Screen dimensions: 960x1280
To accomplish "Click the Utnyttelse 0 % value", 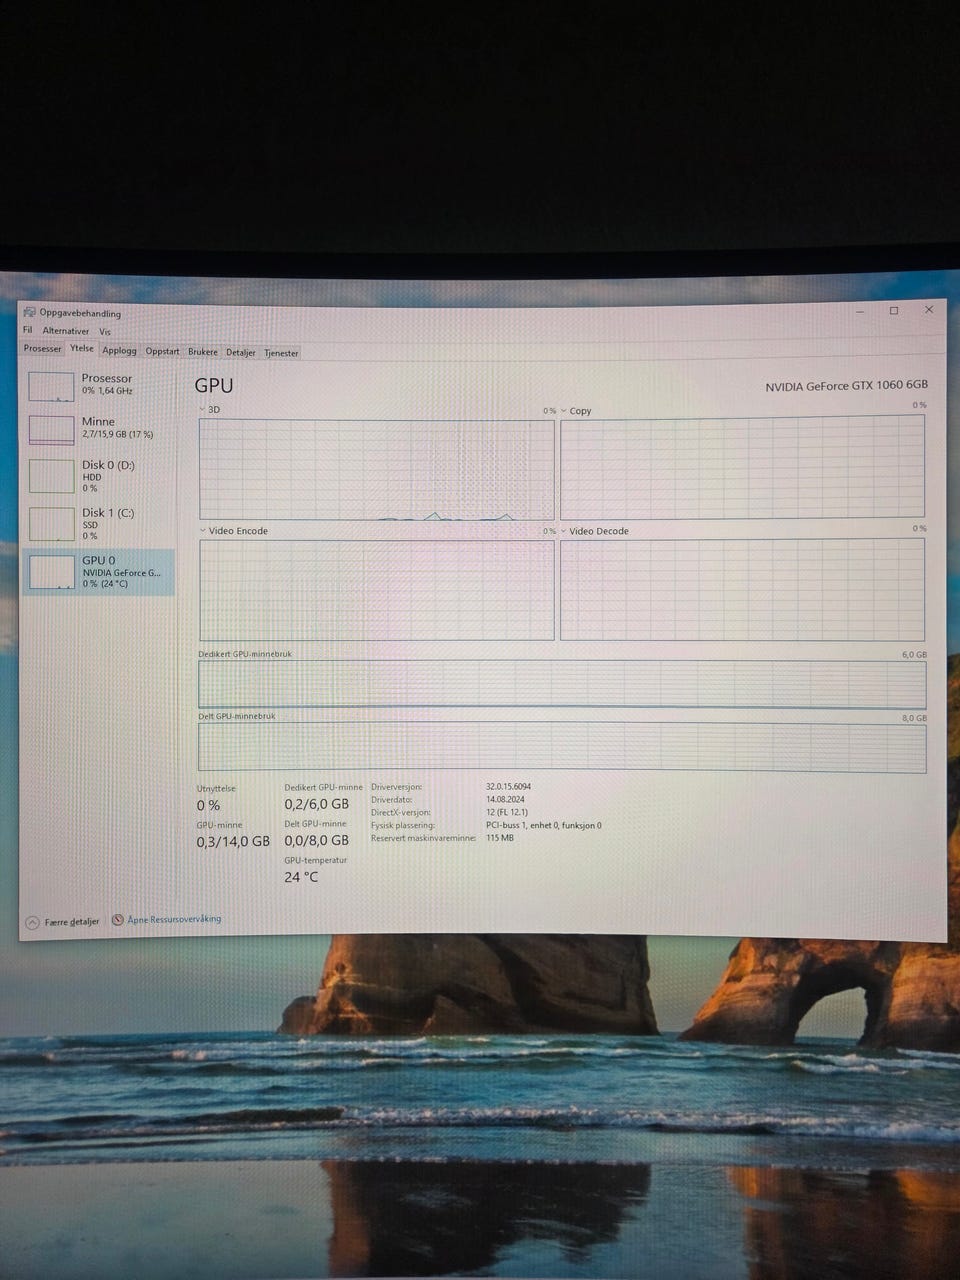I will 208,806.
